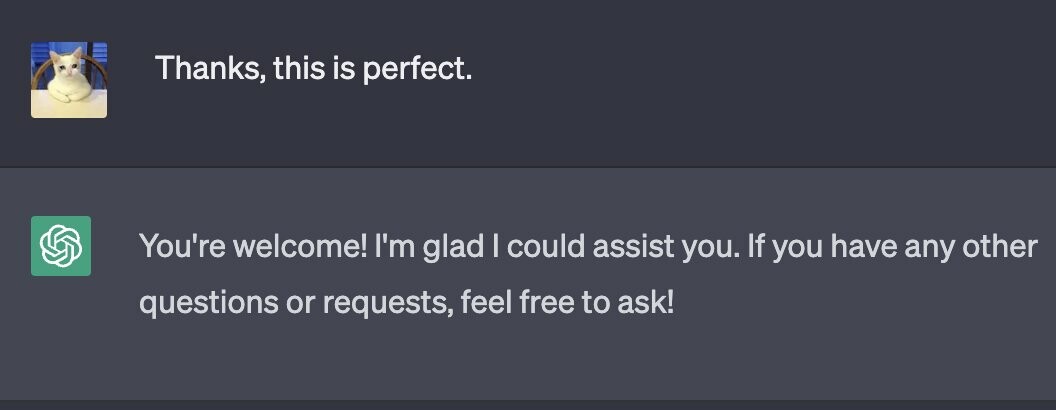1056x410 pixels.
Task: Click the ChatGPT logo icon
Action: [61, 246]
